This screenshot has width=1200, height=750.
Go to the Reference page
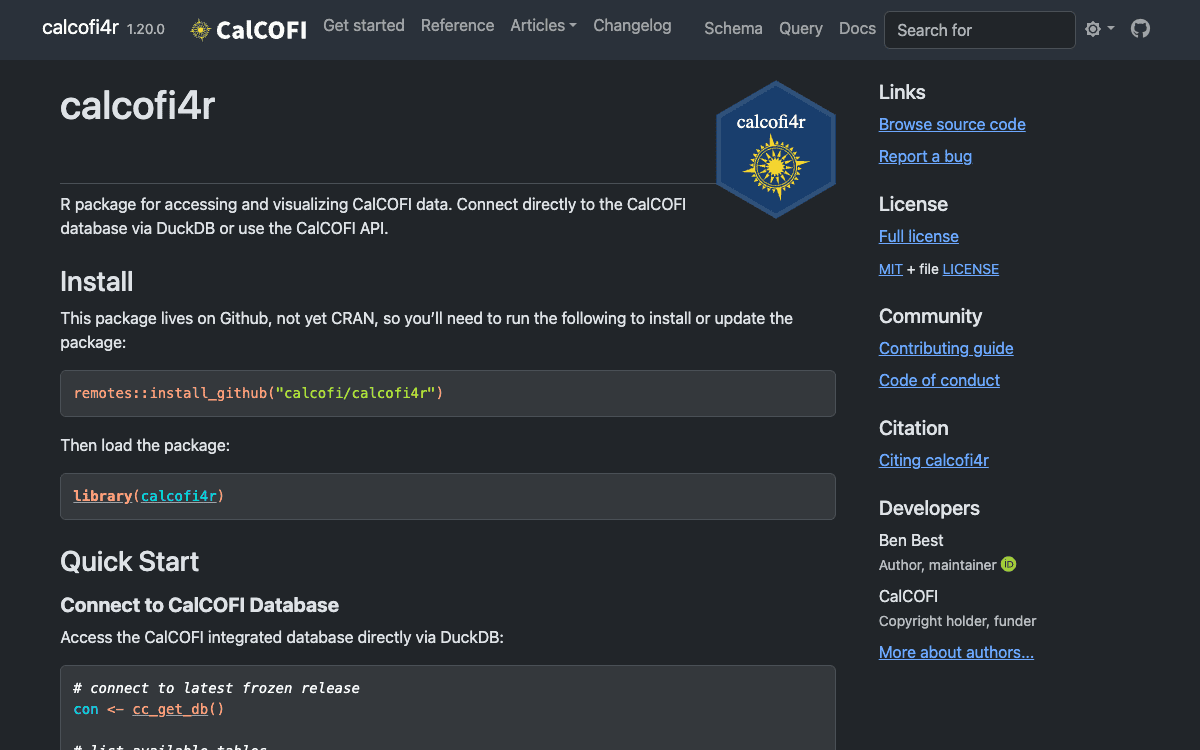pos(457,26)
